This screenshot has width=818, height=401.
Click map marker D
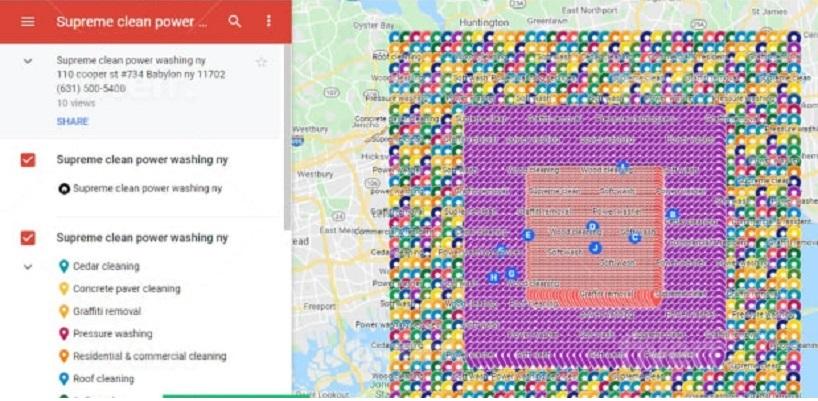point(592,226)
